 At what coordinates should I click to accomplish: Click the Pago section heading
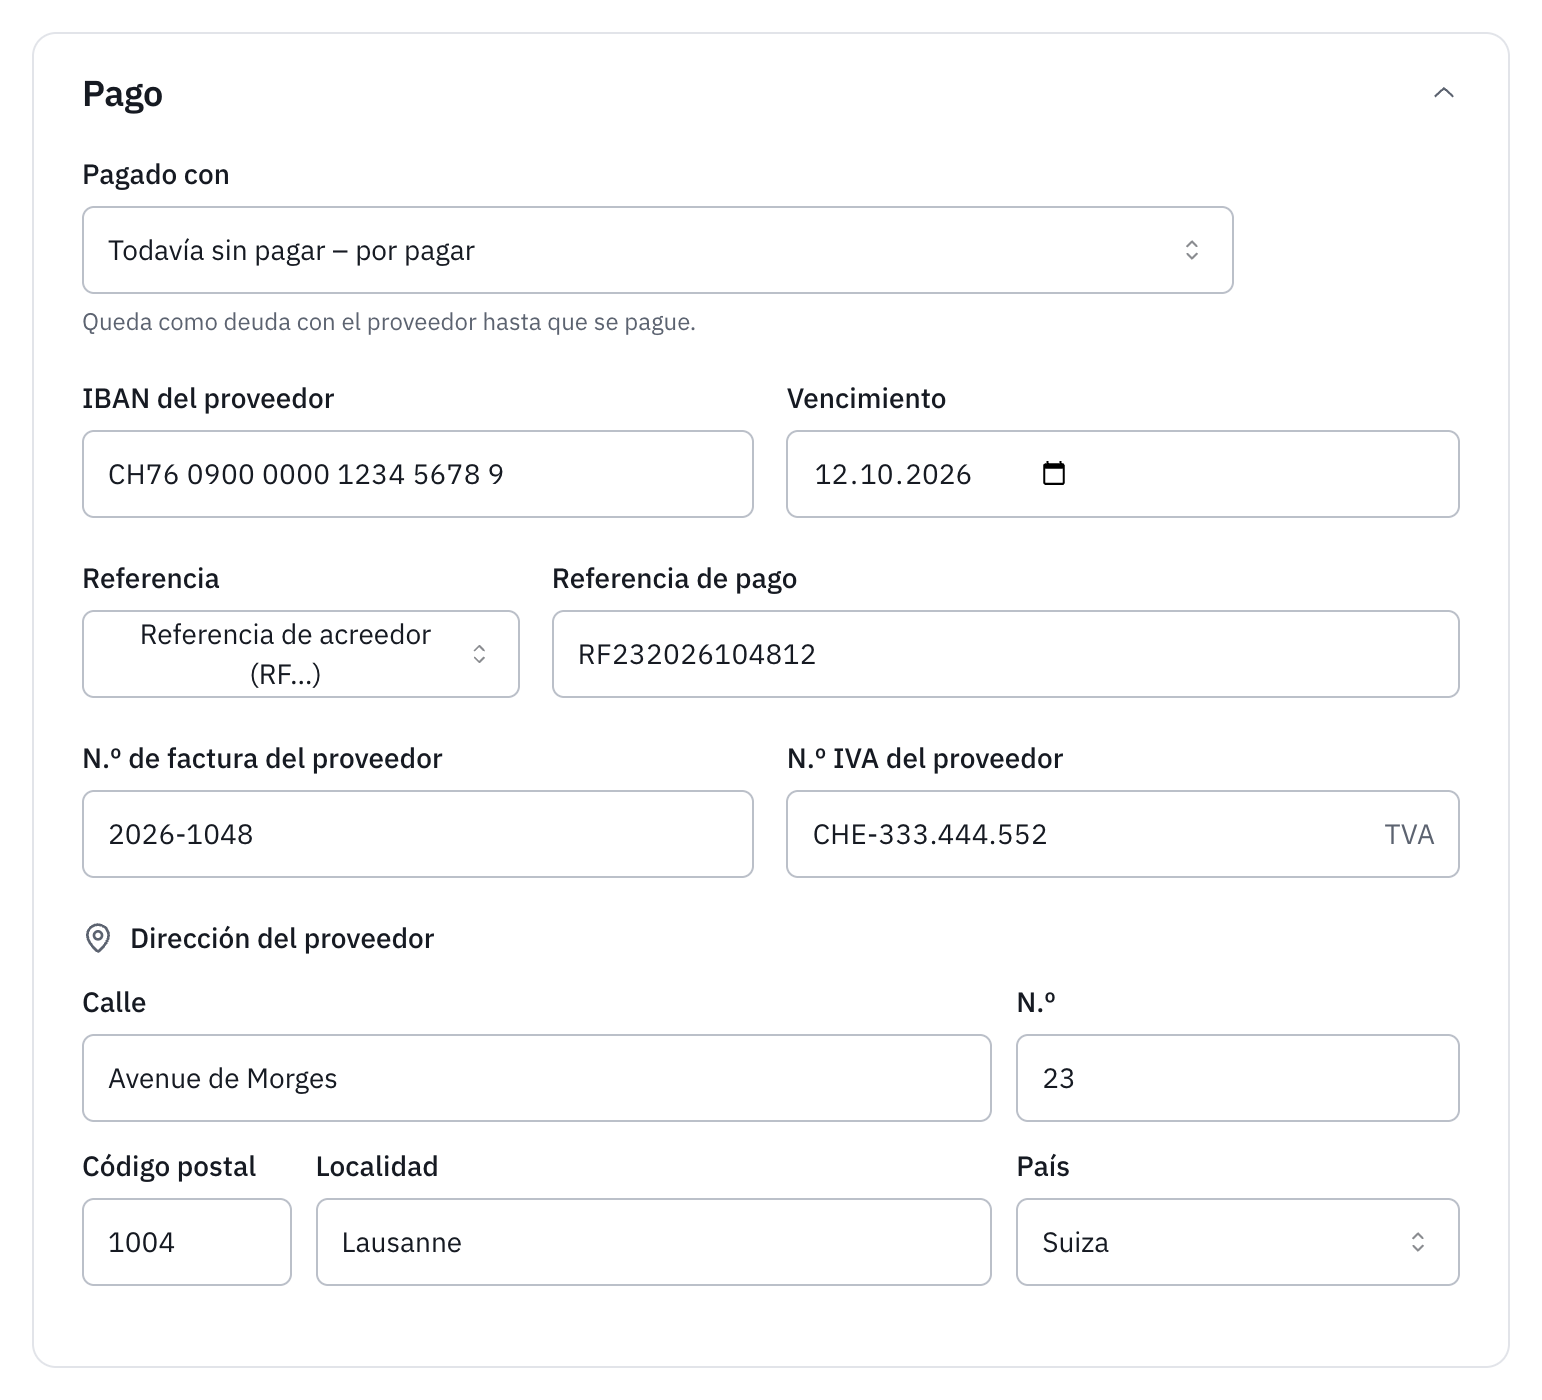[123, 94]
